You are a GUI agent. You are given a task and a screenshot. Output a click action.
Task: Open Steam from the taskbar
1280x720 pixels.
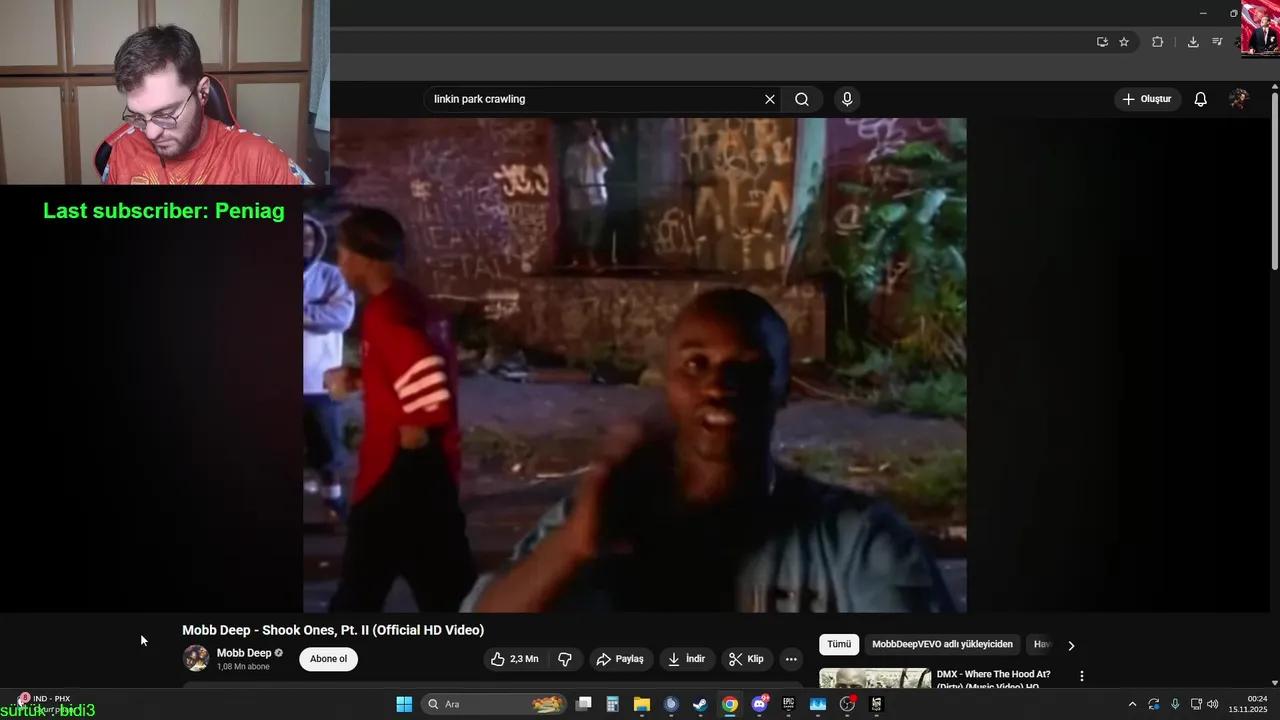700,704
